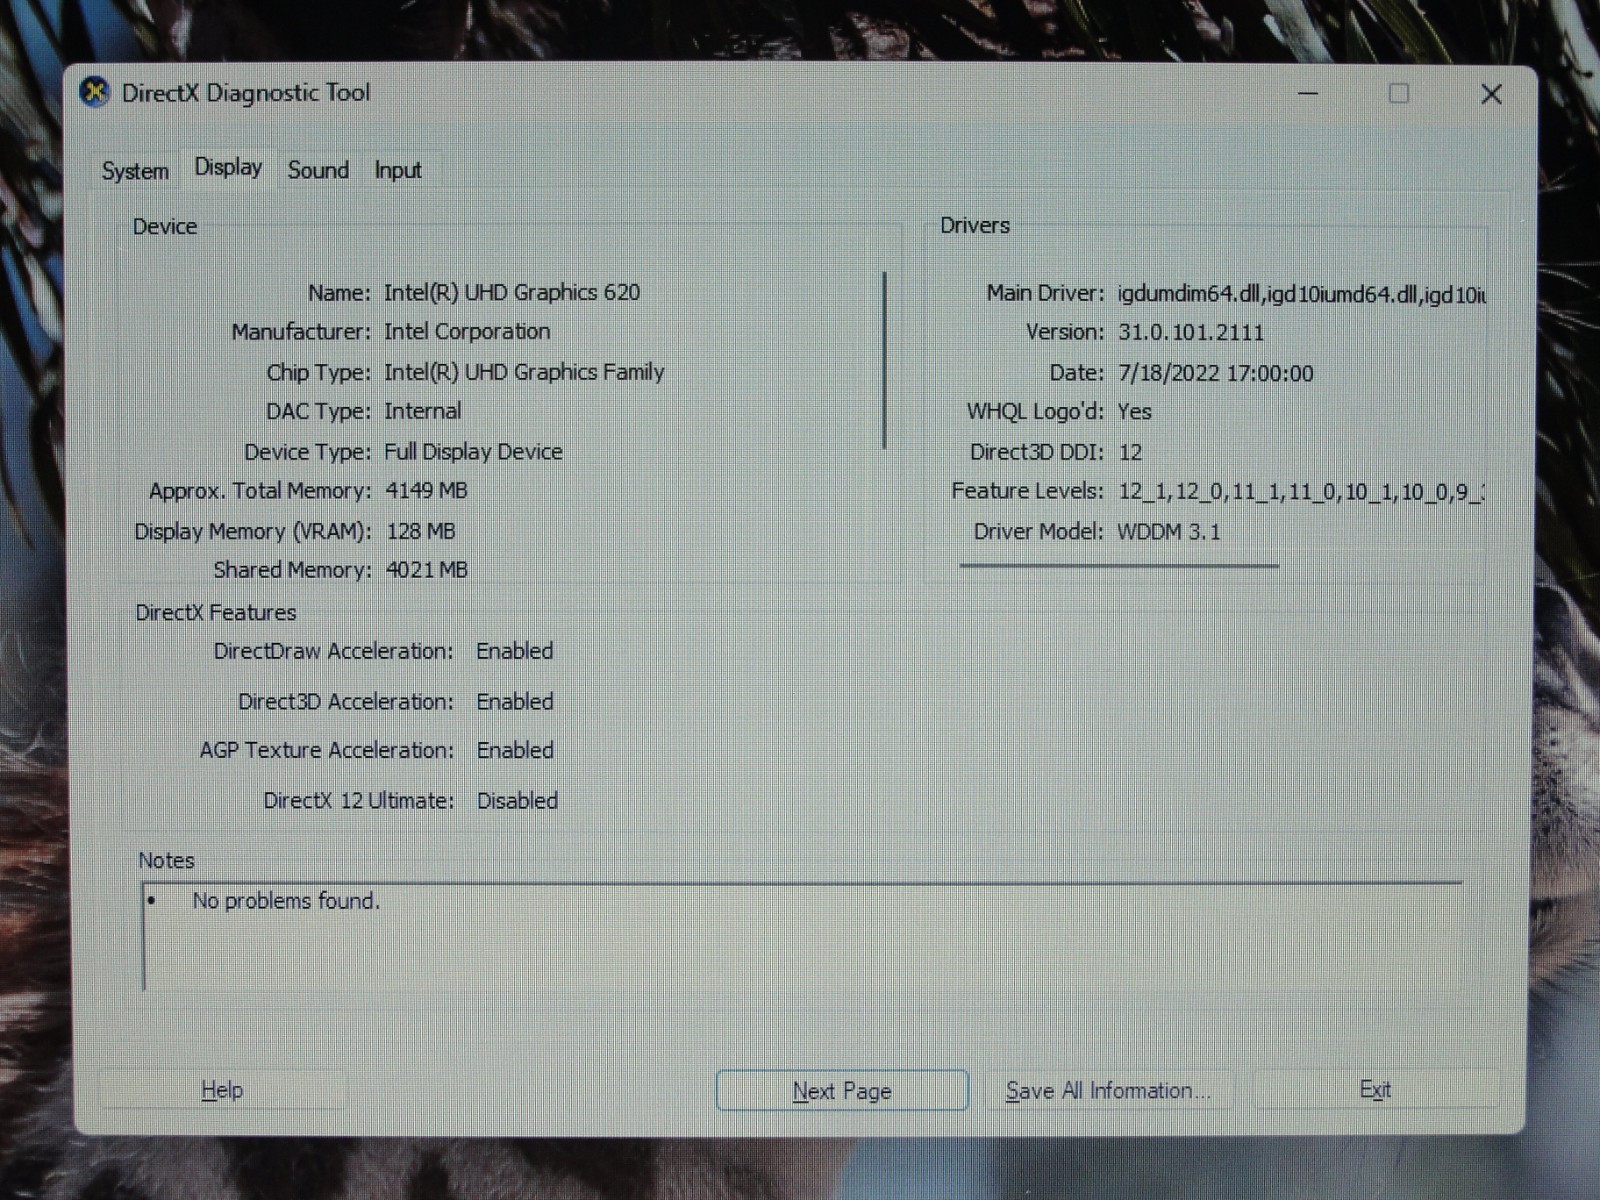1600x1200 pixels.
Task: Select the 'Intel Corporation' manufacturer value
Action: tap(467, 332)
